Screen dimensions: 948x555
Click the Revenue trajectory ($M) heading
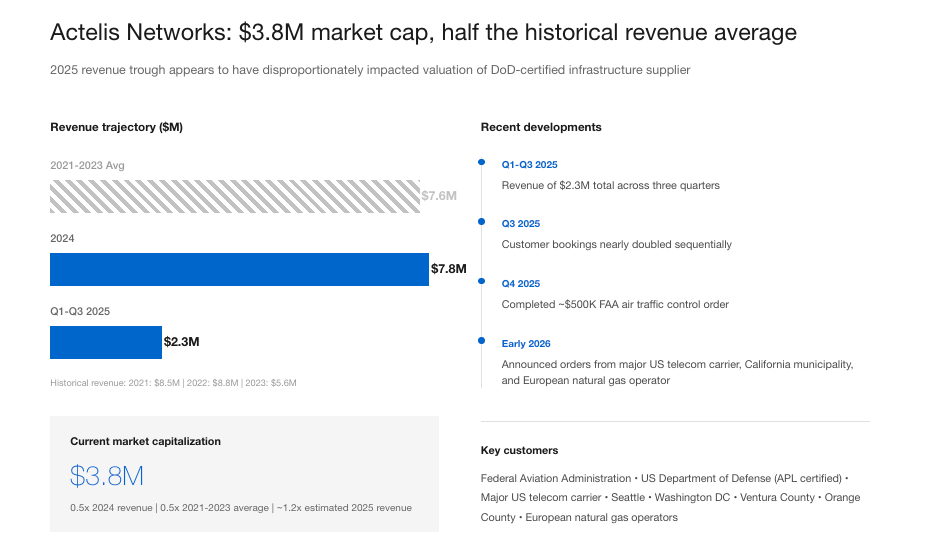click(116, 127)
